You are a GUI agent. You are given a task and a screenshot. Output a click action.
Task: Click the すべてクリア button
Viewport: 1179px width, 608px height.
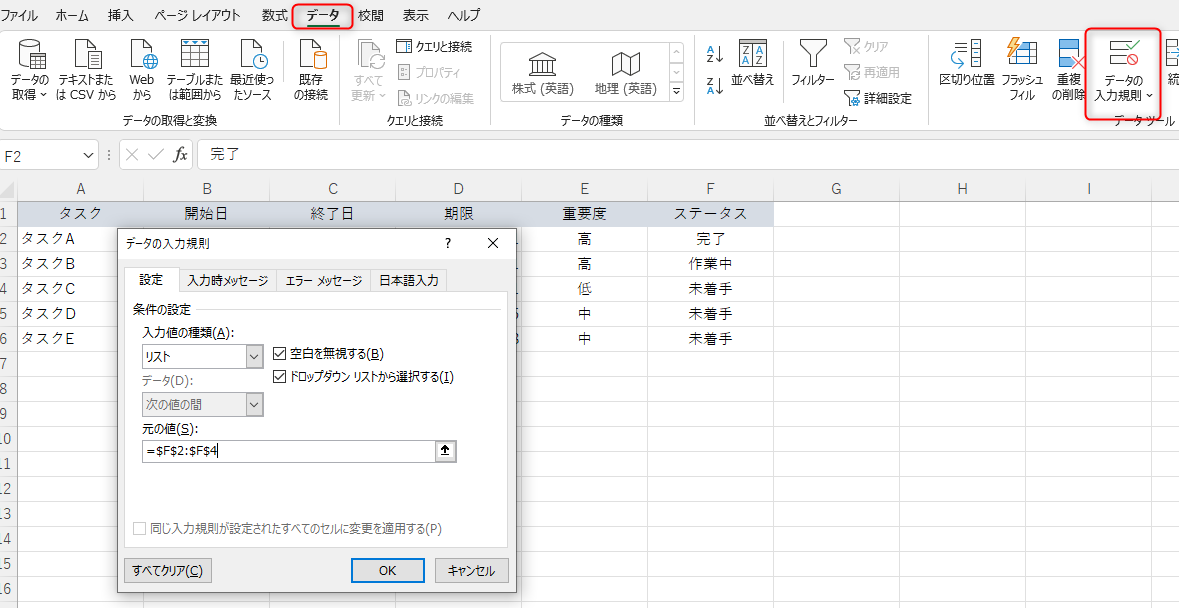pyautogui.click(x=167, y=571)
